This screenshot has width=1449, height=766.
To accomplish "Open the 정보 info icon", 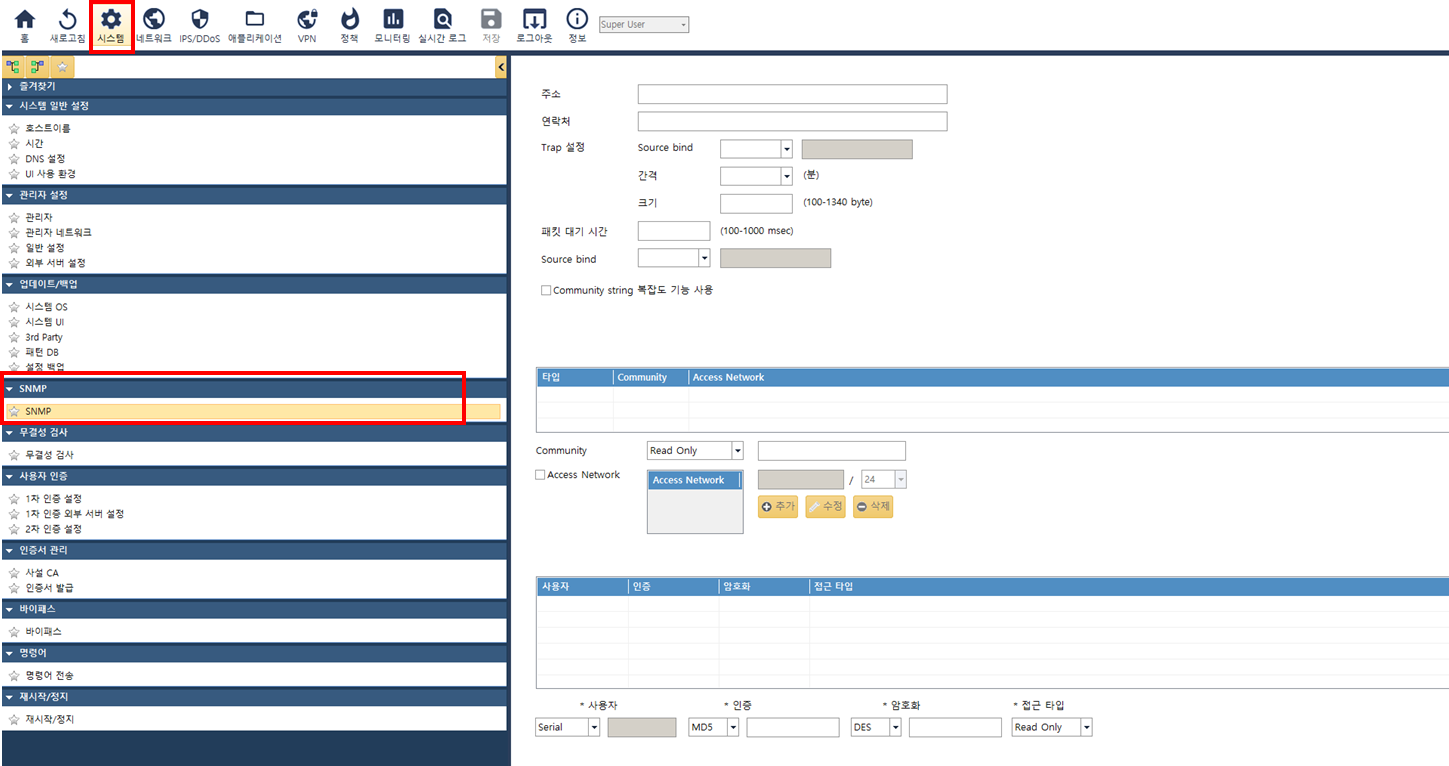I will coord(577,19).
